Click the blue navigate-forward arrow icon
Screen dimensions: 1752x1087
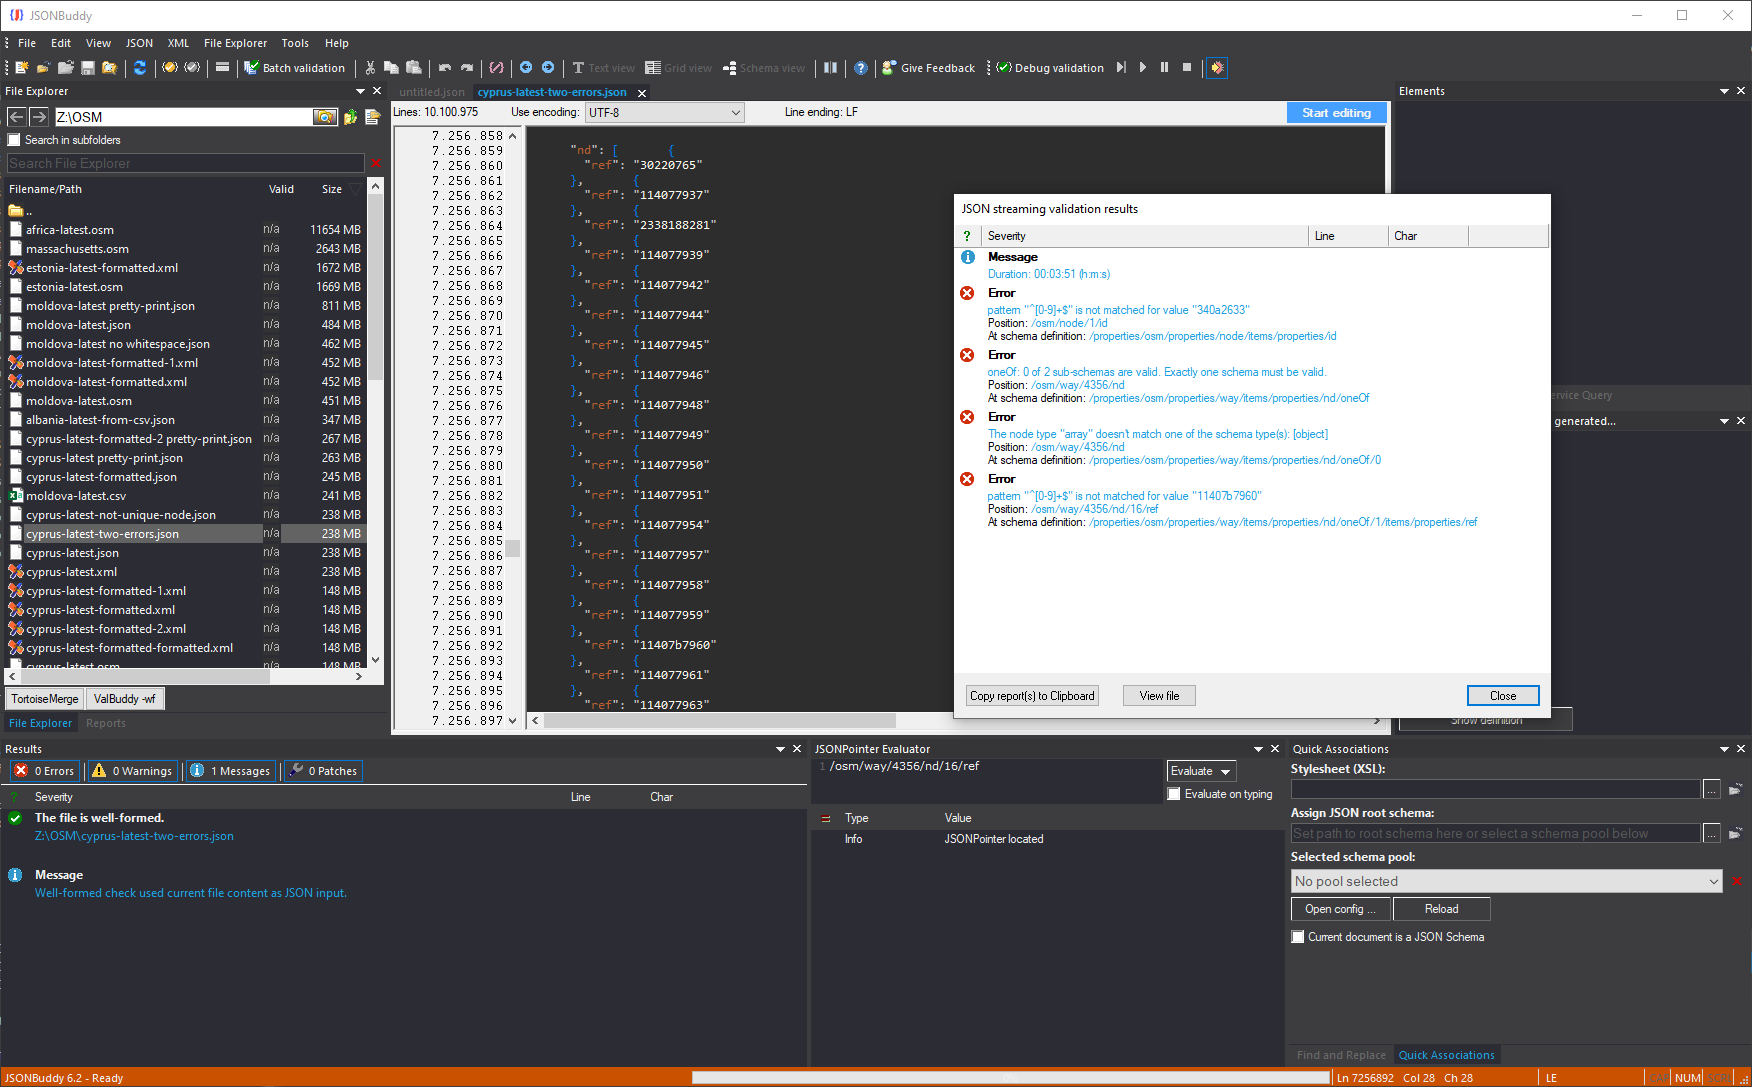click(548, 68)
